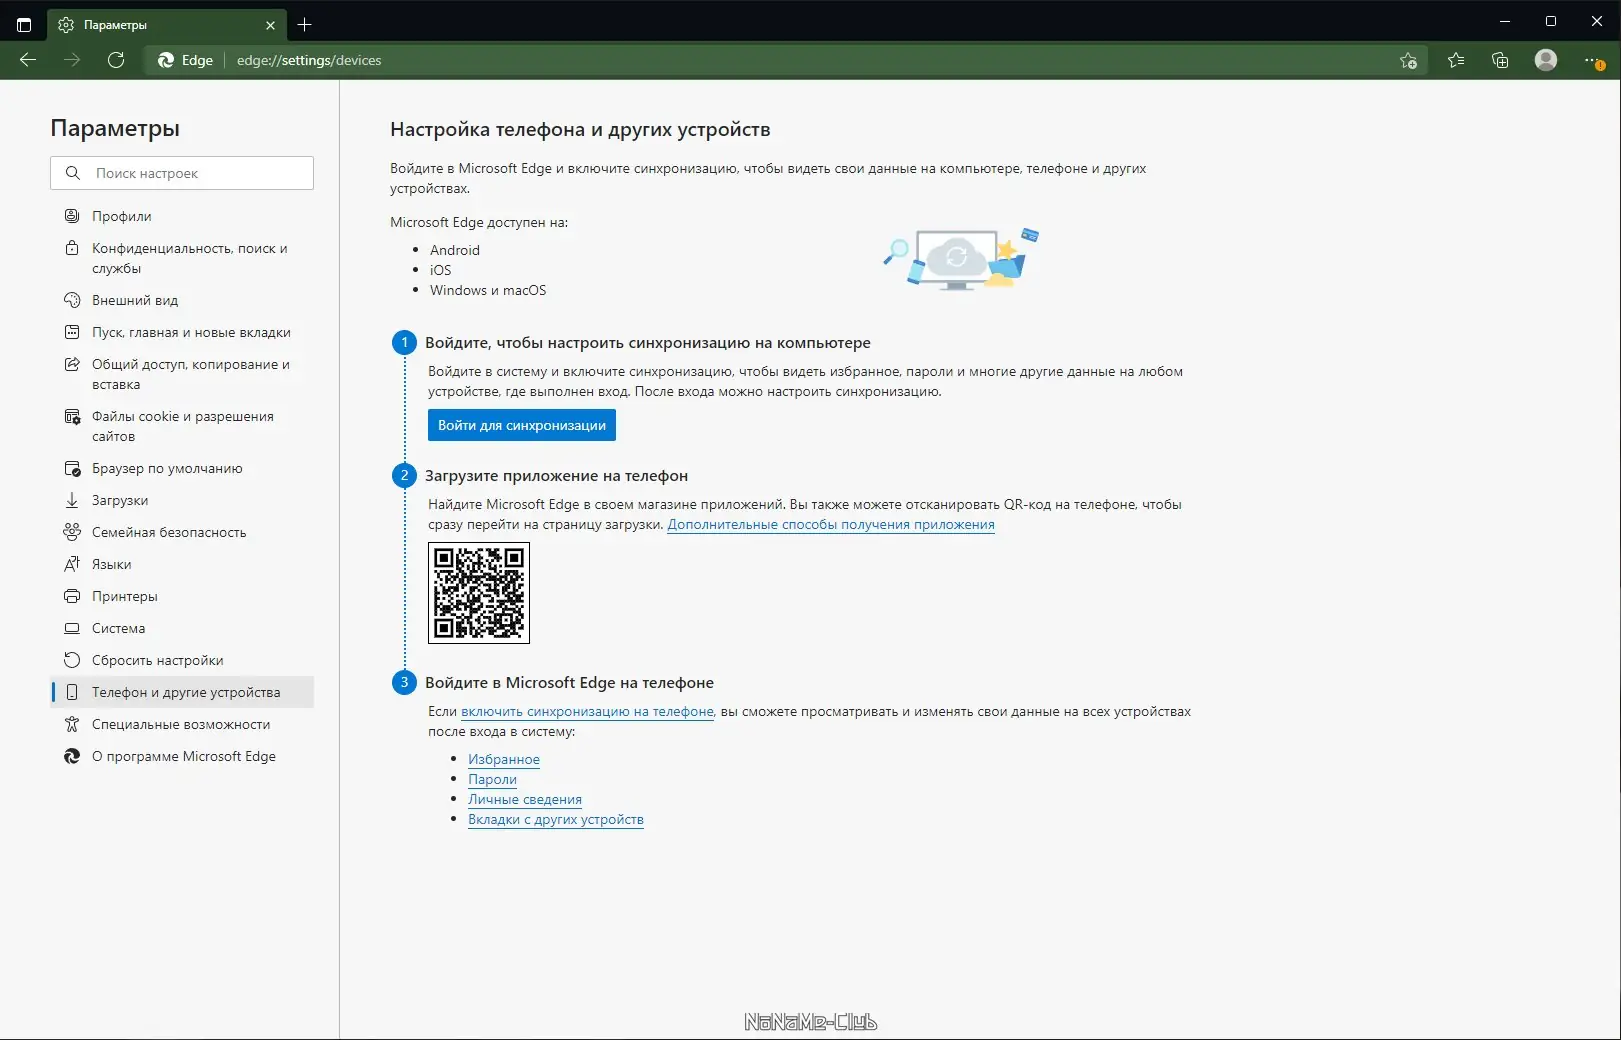Image resolution: width=1621 pixels, height=1040 pixels.
Task: Open the tab actions menu icon
Action: click(x=24, y=24)
